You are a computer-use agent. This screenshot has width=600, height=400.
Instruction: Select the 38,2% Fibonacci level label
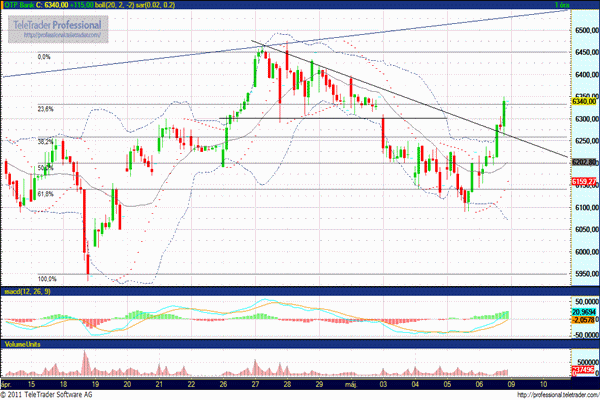pos(45,141)
